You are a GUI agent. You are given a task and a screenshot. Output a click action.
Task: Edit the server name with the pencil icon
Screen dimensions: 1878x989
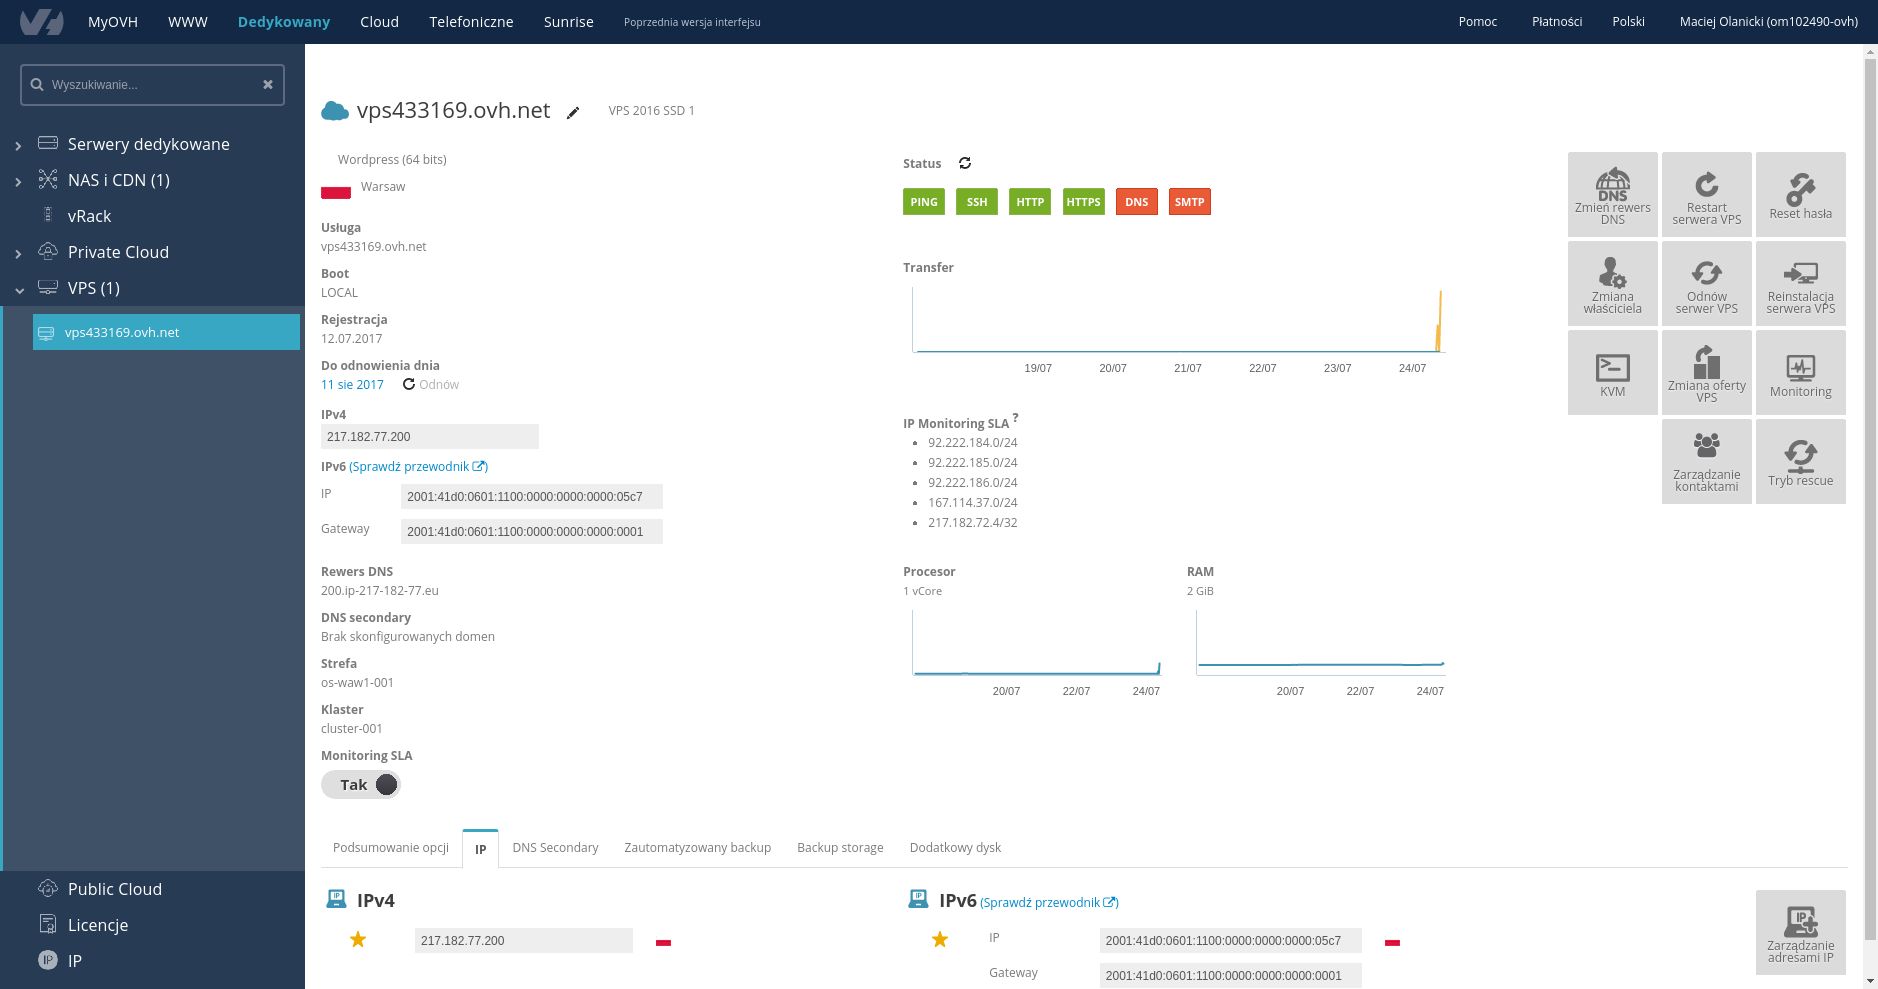pos(573,112)
